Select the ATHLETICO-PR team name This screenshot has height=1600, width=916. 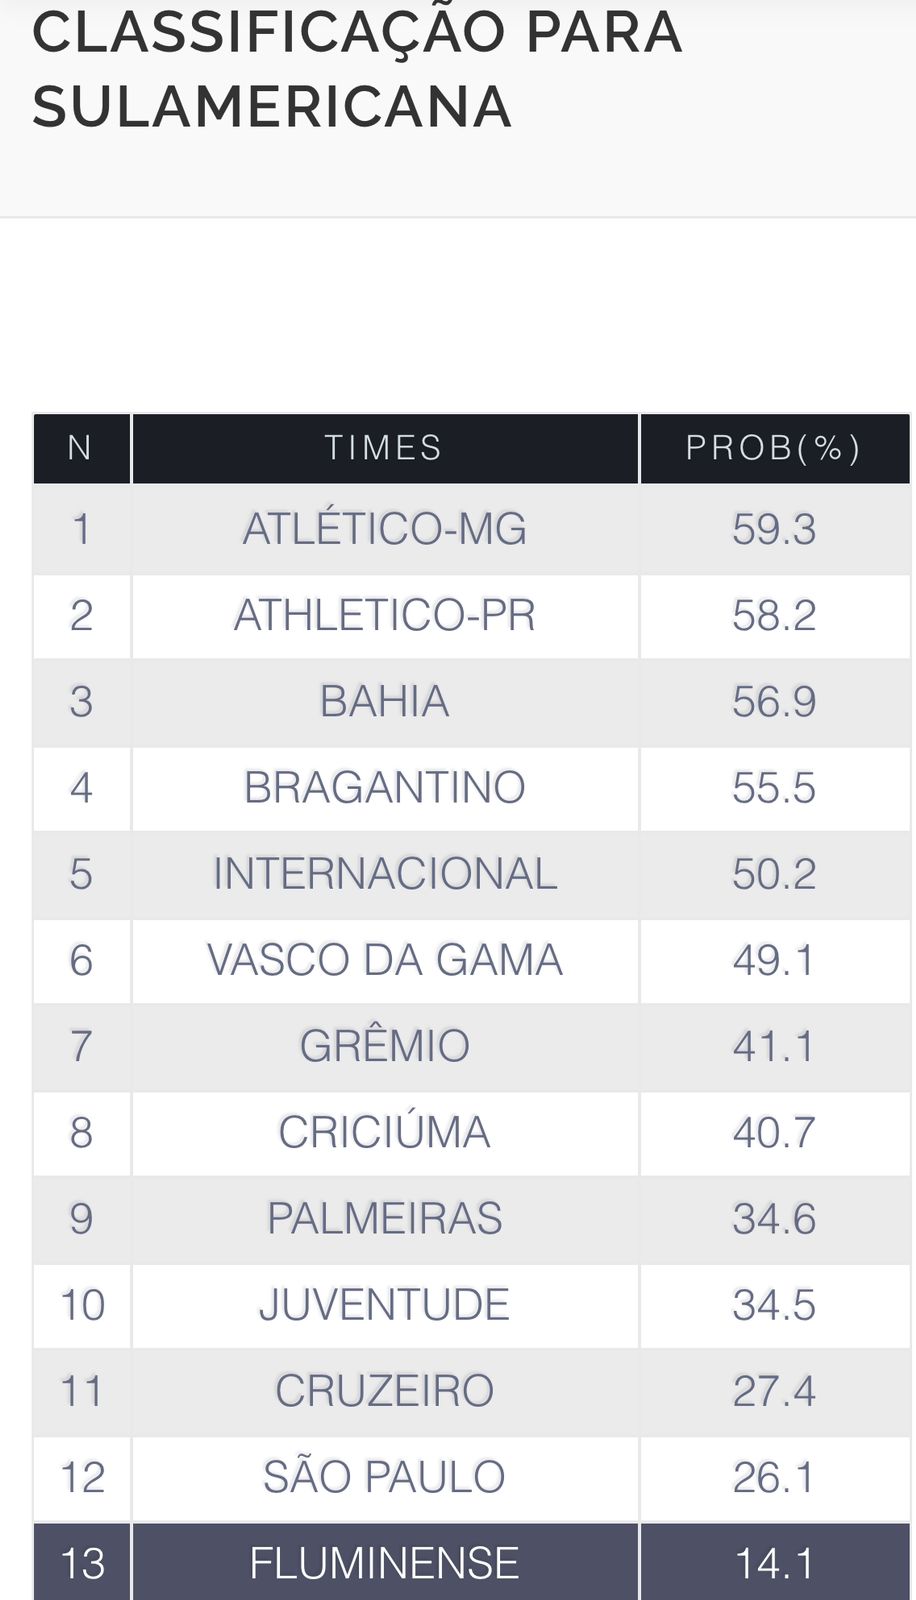(385, 615)
